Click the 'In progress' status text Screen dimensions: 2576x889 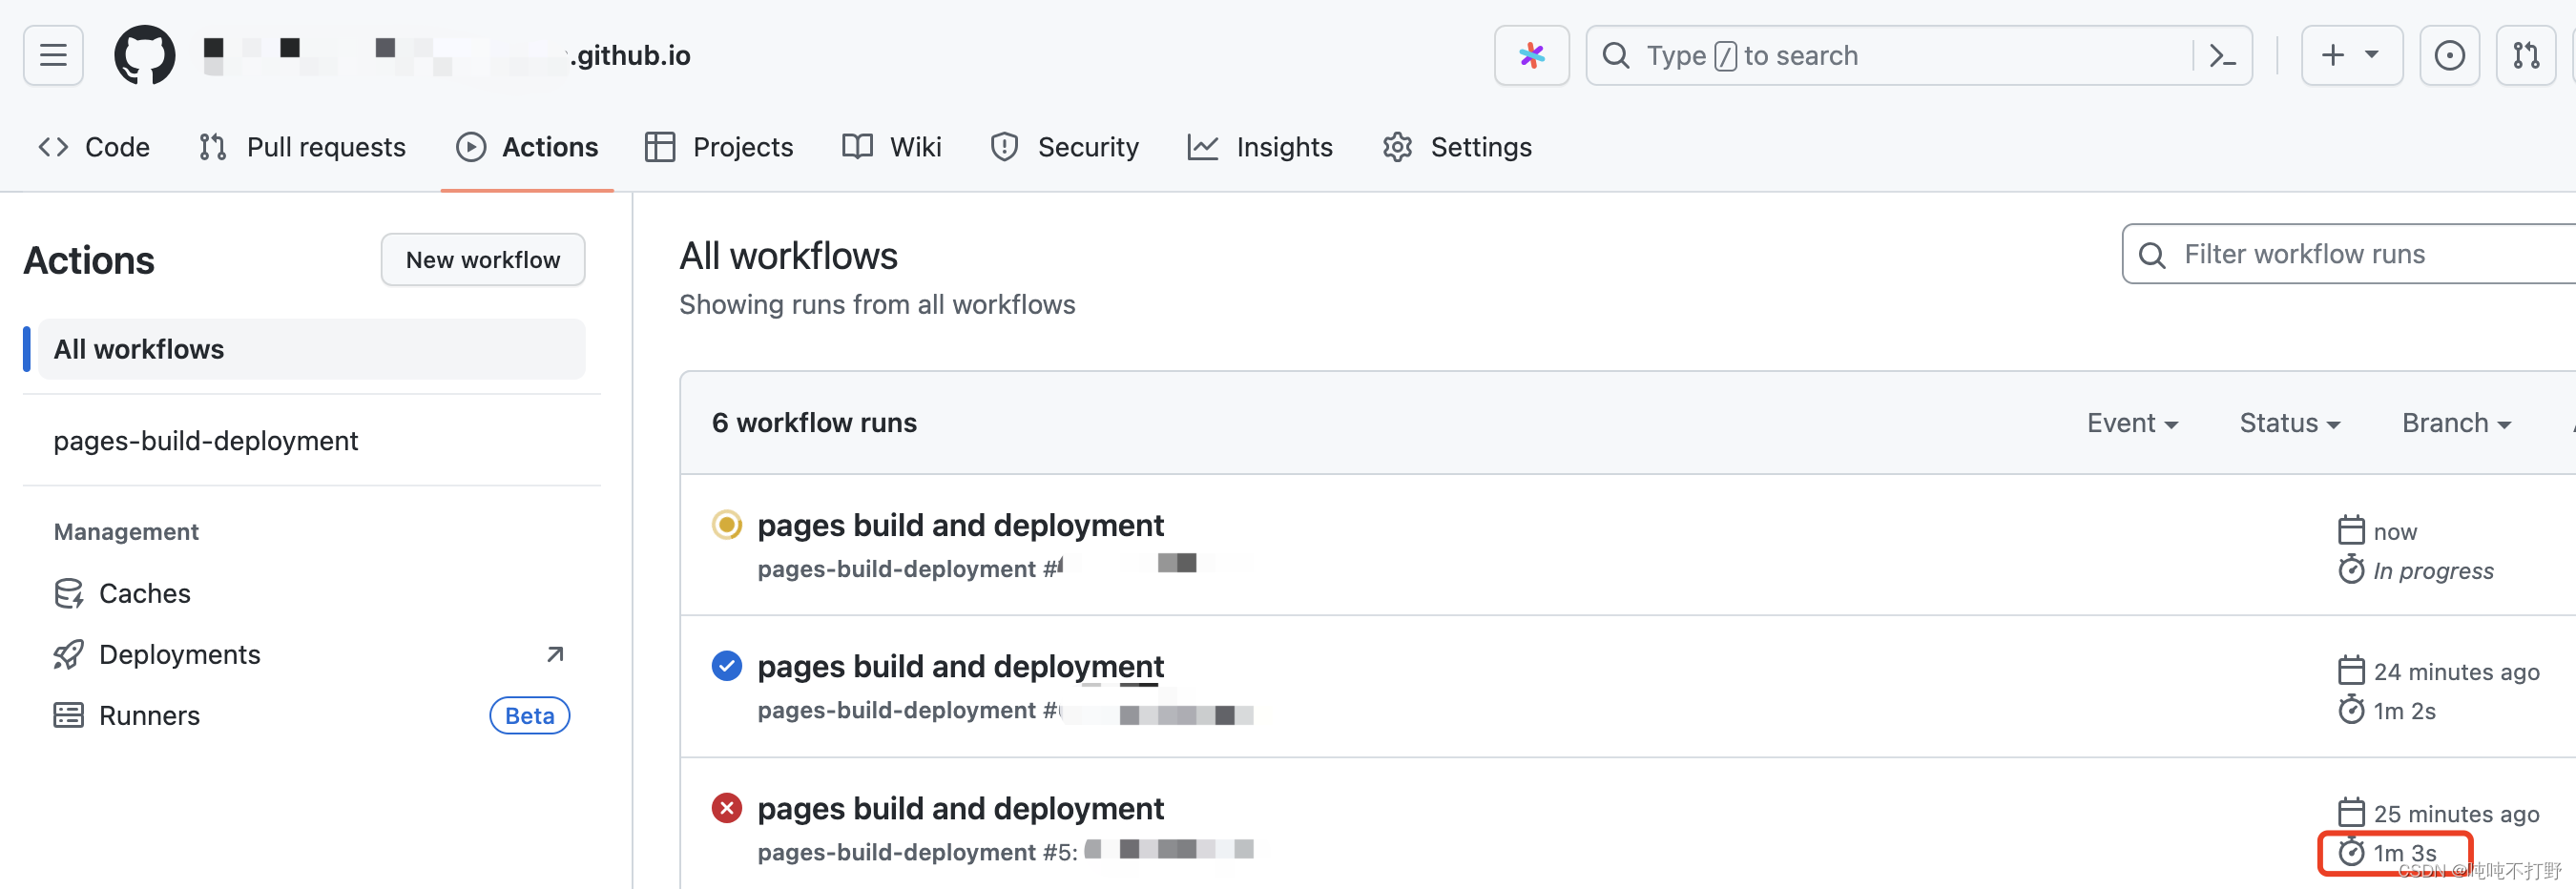2433,571
